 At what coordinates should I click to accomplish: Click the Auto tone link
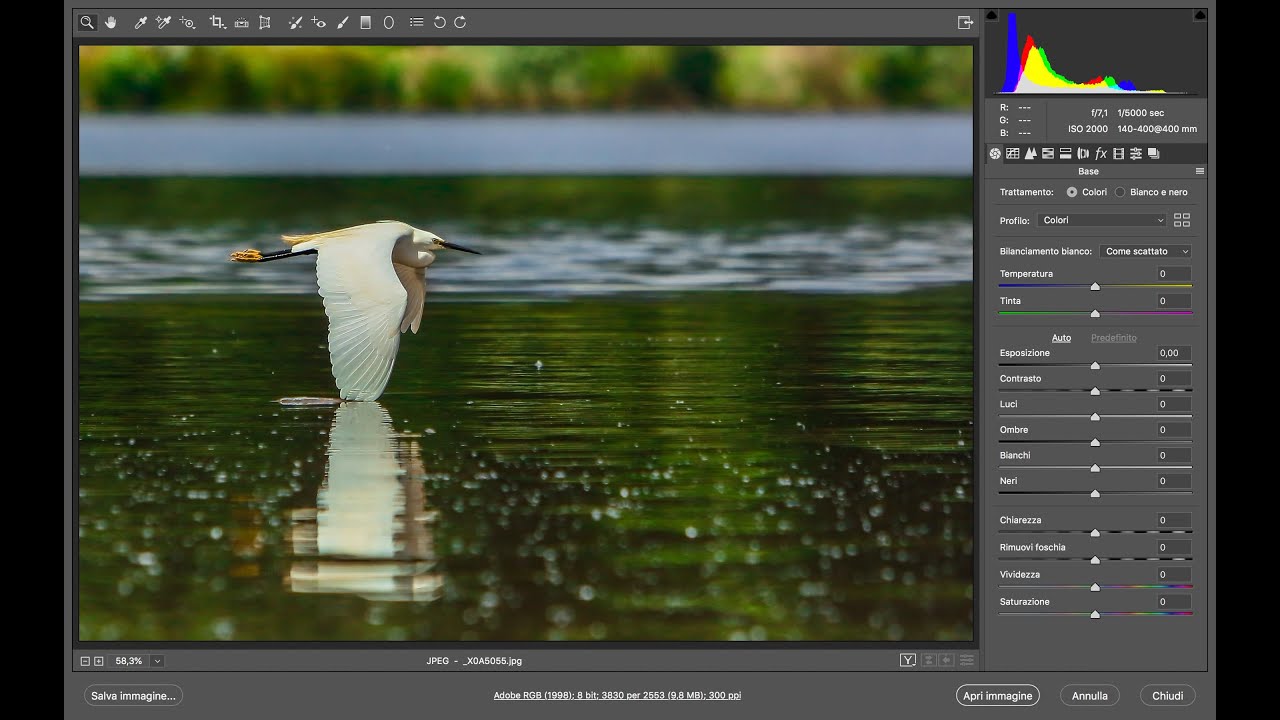[1061, 338]
